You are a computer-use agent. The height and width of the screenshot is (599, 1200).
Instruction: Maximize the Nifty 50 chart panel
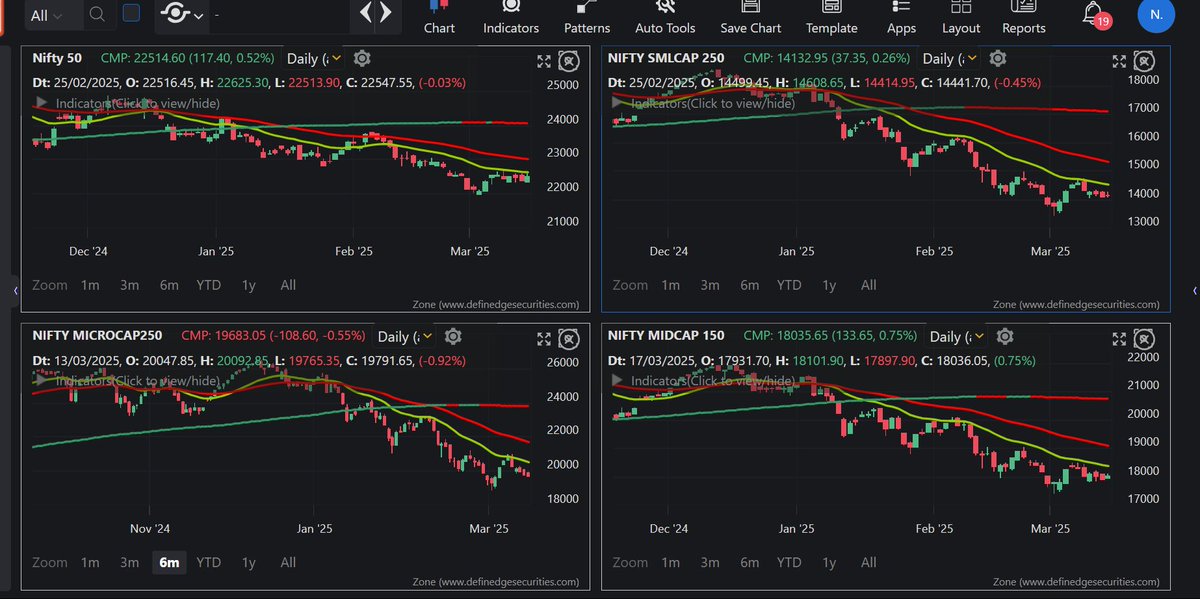pos(543,62)
